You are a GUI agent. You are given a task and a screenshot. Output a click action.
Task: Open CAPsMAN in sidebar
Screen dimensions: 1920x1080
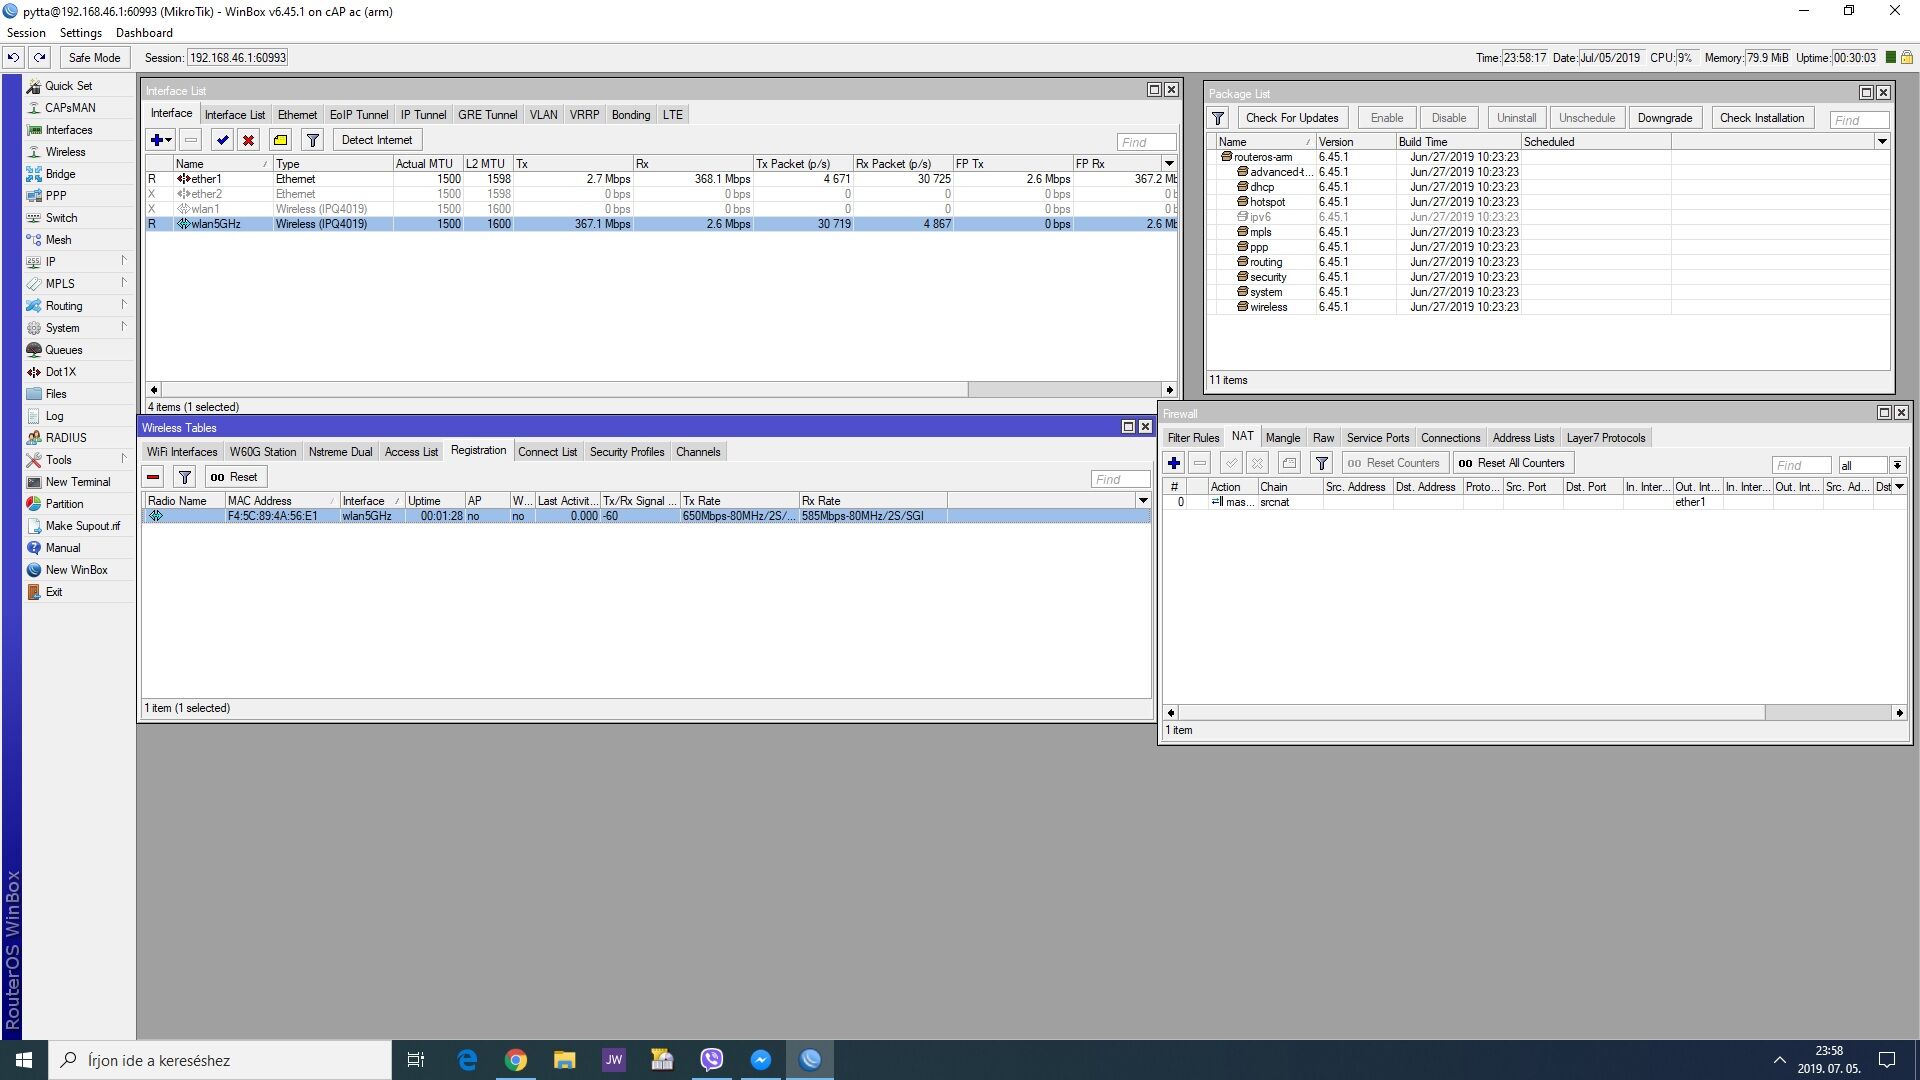(70, 108)
